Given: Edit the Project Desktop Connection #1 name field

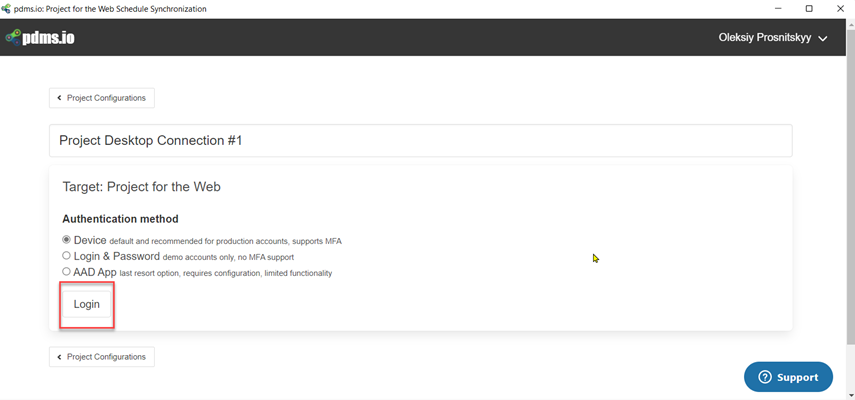Looking at the screenshot, I should point(420,141).
